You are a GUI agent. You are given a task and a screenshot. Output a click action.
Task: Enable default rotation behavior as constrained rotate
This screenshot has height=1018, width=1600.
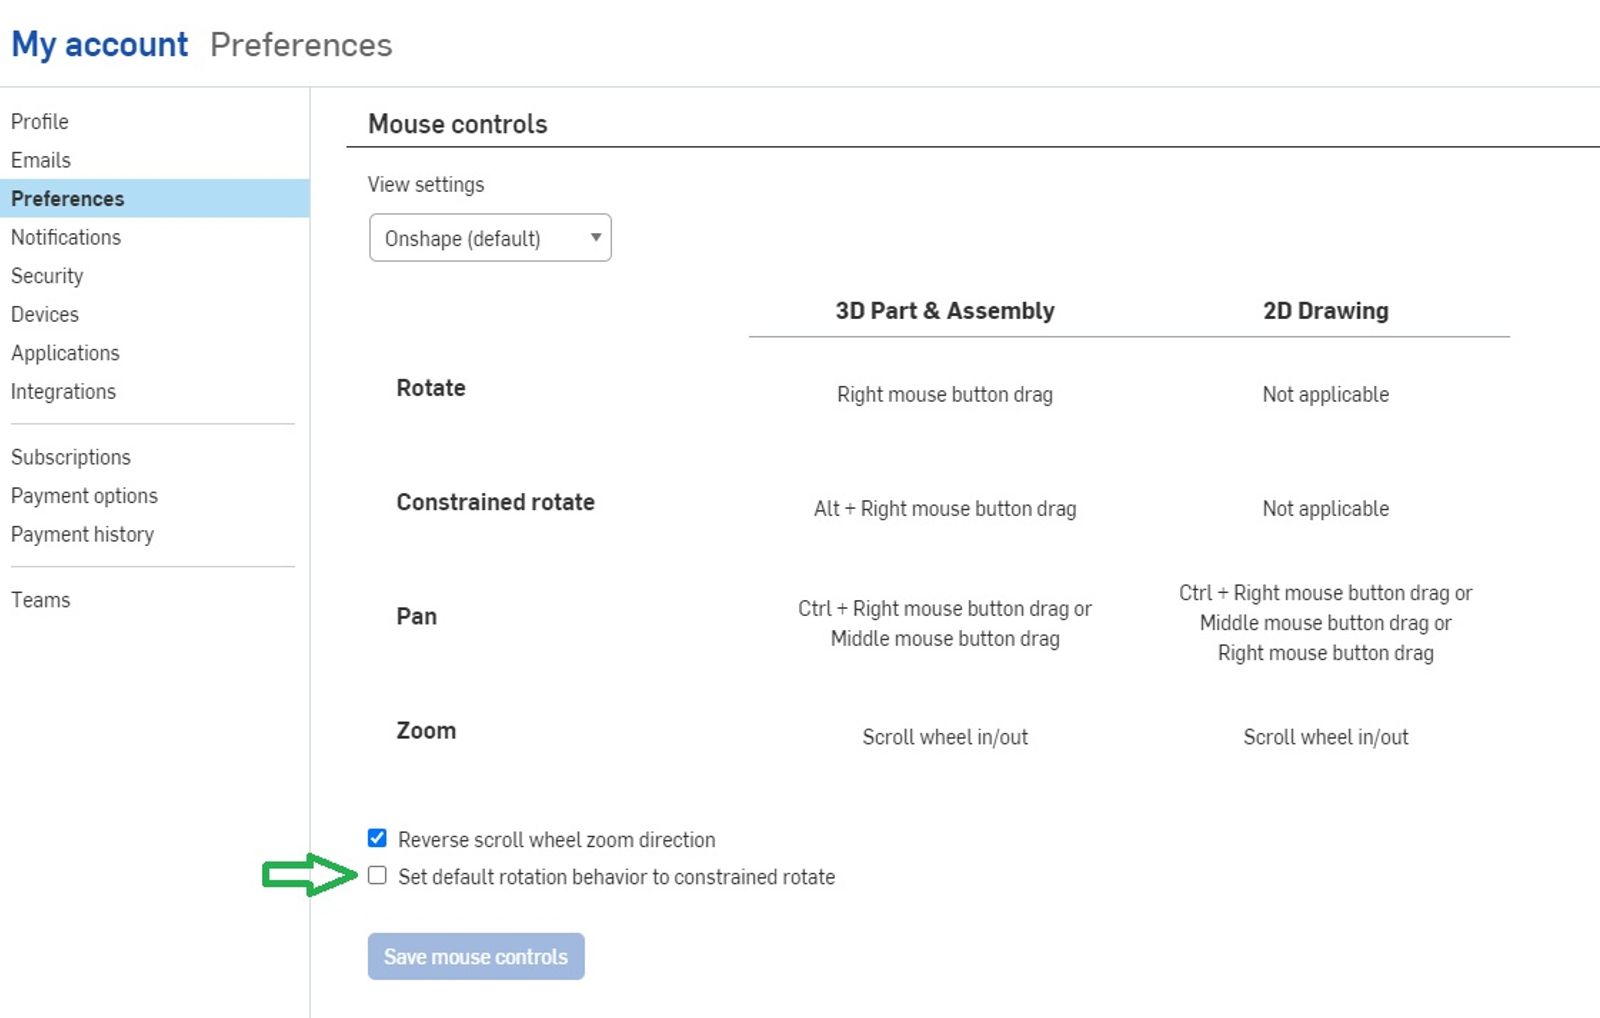click(x=377, y=876)
